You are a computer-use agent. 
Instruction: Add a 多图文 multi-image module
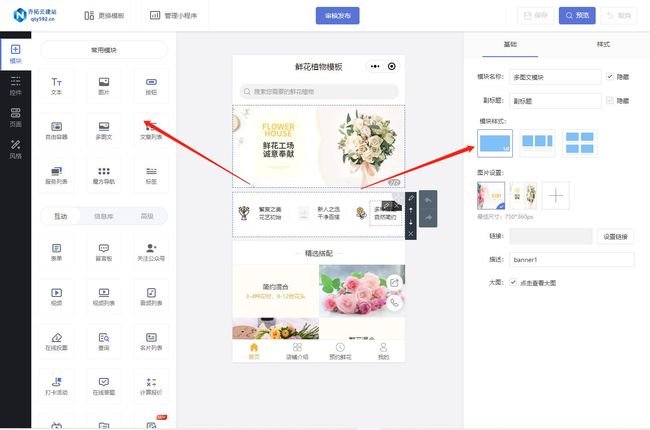tap(104, 131)
